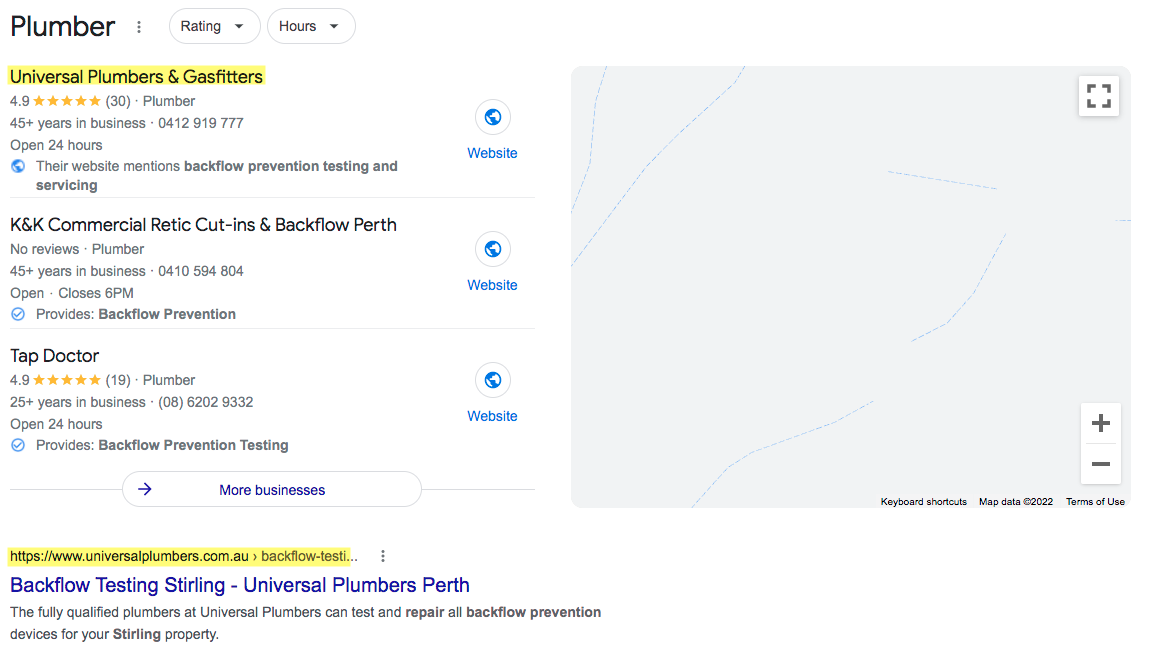Open map Keyboard shortcuts
Screen dimensions: 1157x662
[923, 502]
